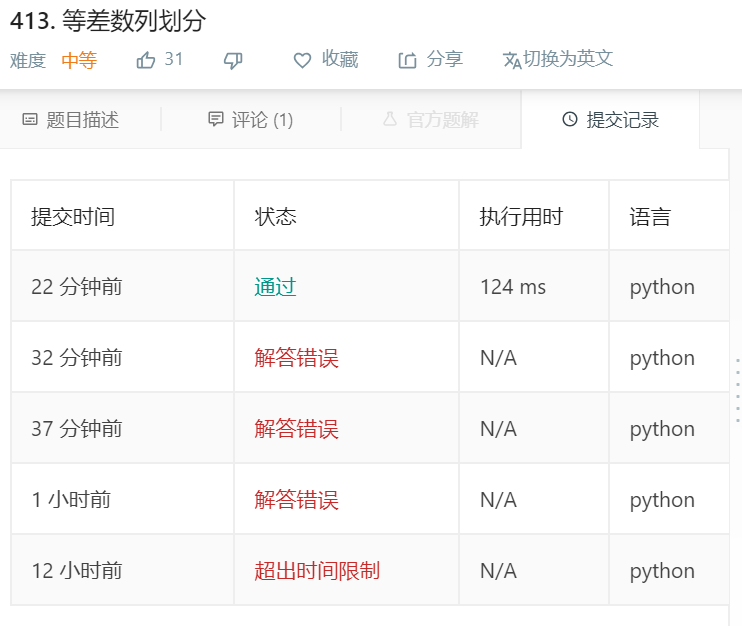Click the thumbs-down dislike icon
This screenshot has height=626, width=742.
coord(233,61)
